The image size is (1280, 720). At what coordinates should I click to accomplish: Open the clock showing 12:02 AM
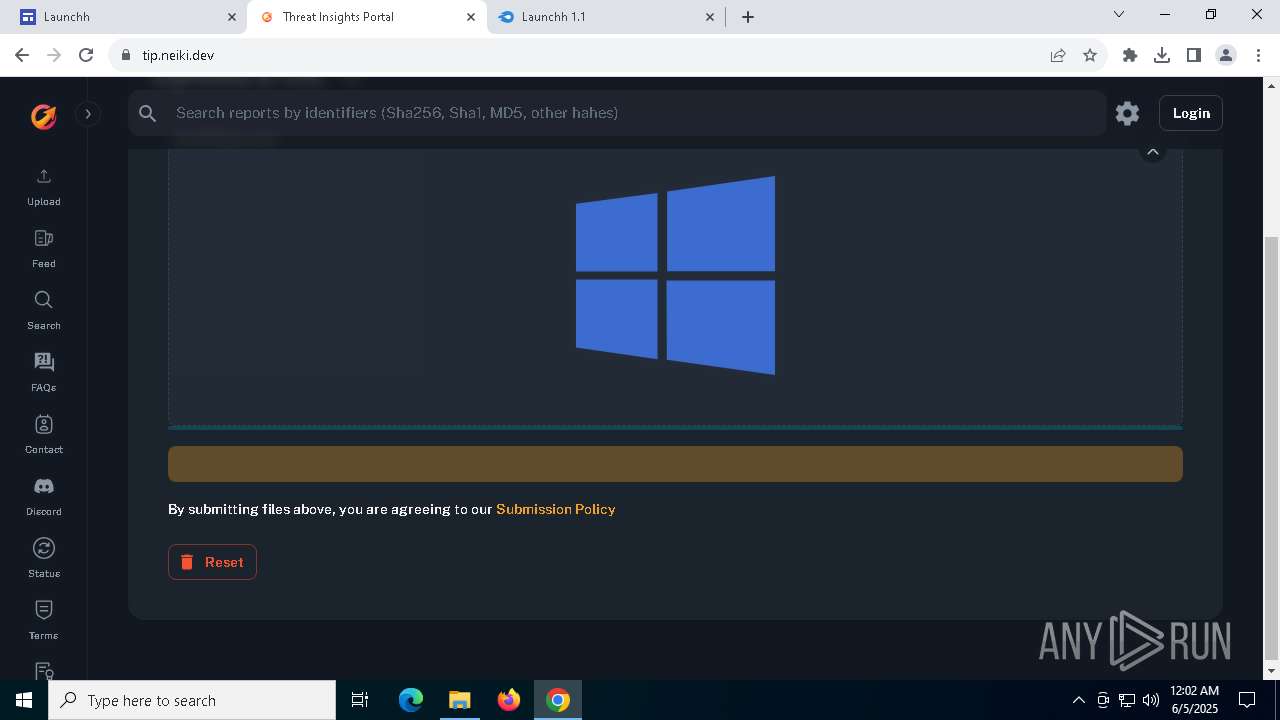click(x=1194, y=700)
